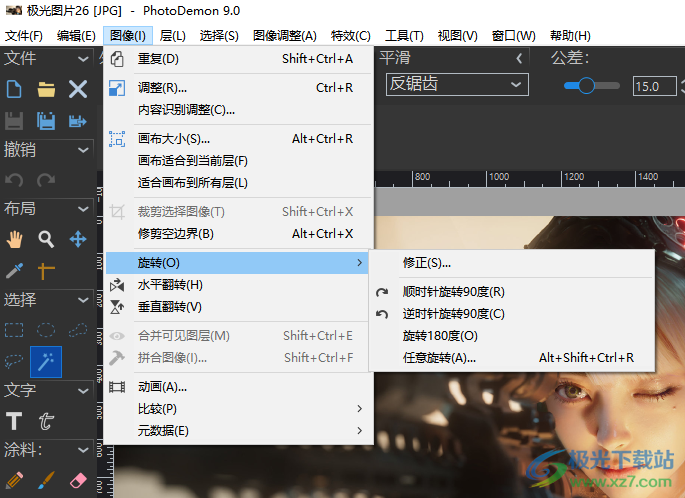Click the new image file icon
The height and width of the screenshot is (498, 685).
14,89
